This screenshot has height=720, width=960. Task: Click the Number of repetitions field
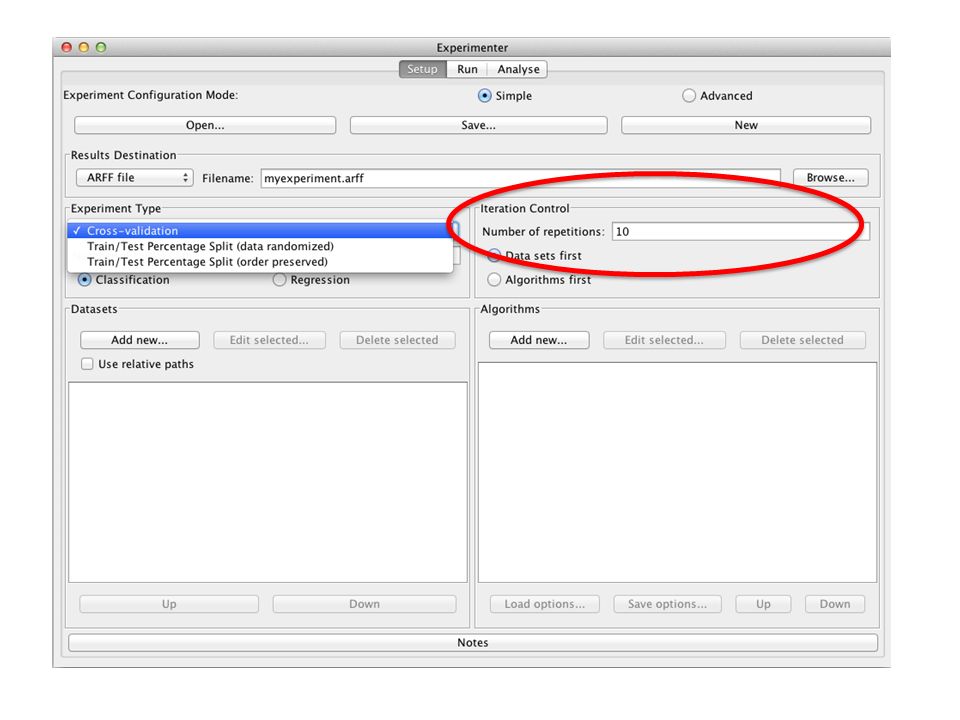[741, 231]
